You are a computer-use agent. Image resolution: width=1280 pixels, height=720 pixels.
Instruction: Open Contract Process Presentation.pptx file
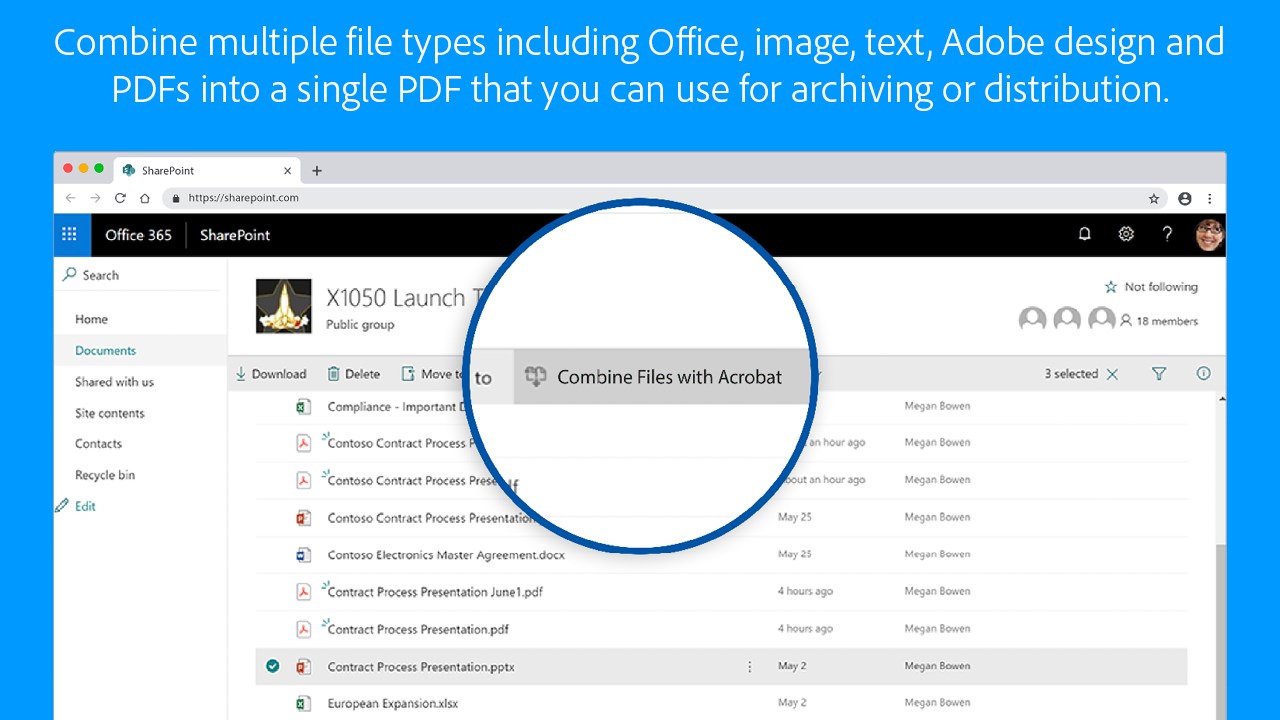point(421,667)
